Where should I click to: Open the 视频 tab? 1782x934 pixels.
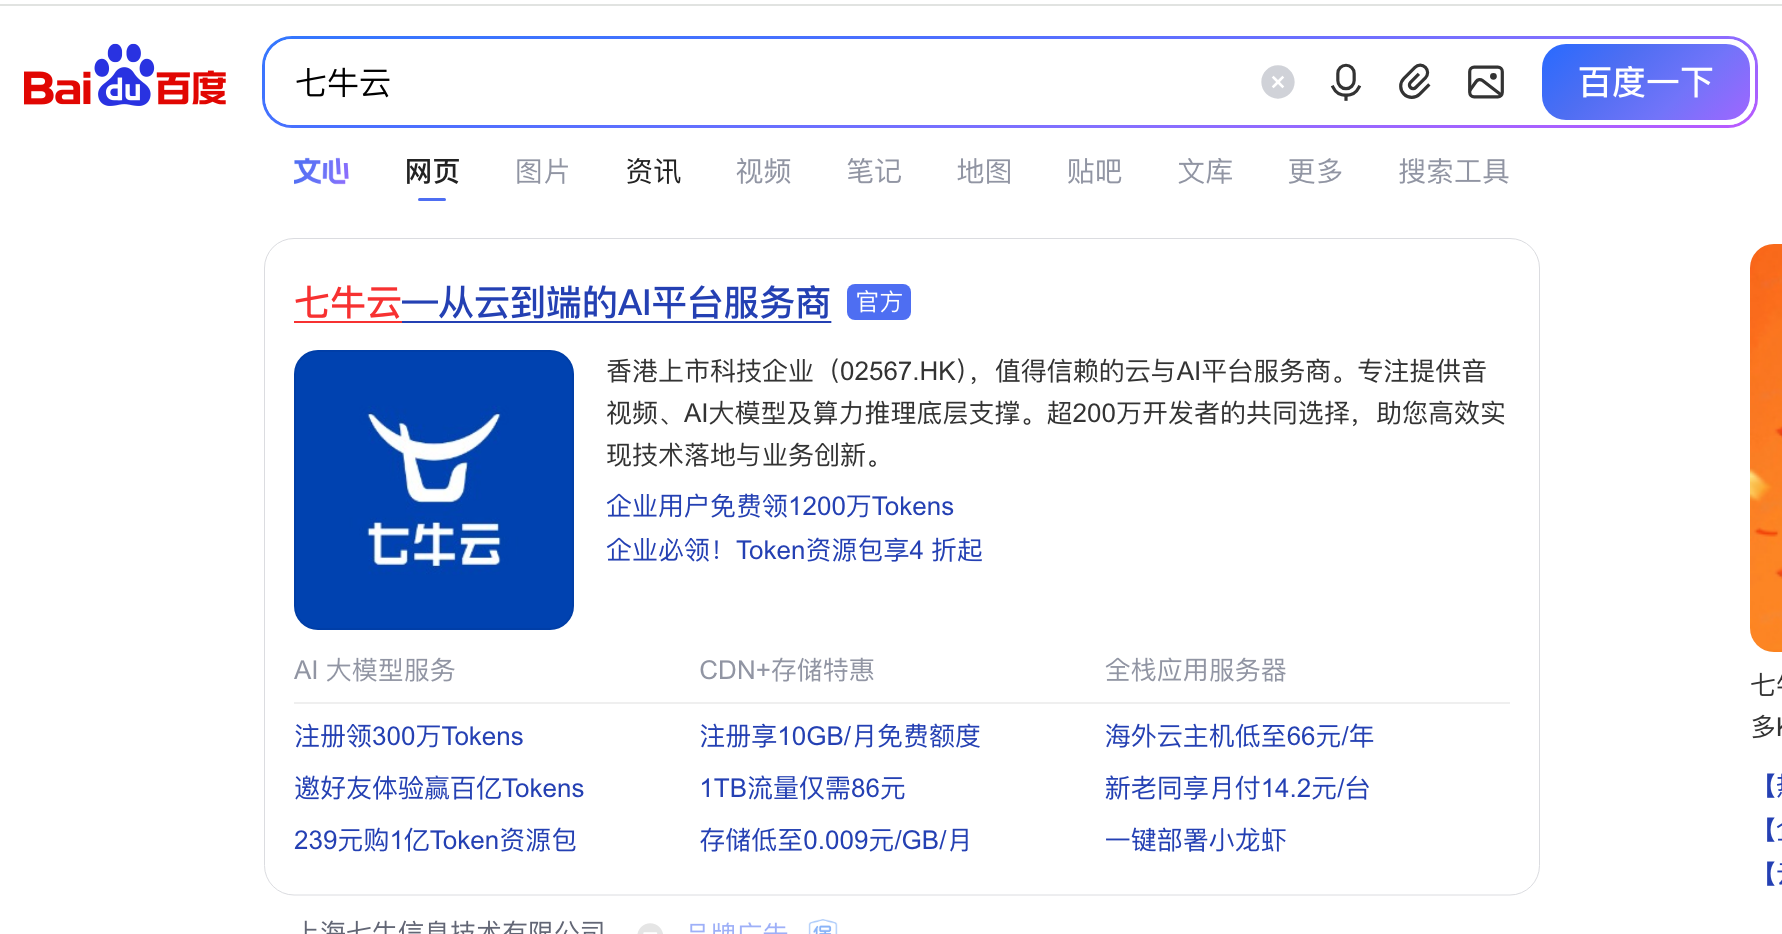(x=763, y=171)
